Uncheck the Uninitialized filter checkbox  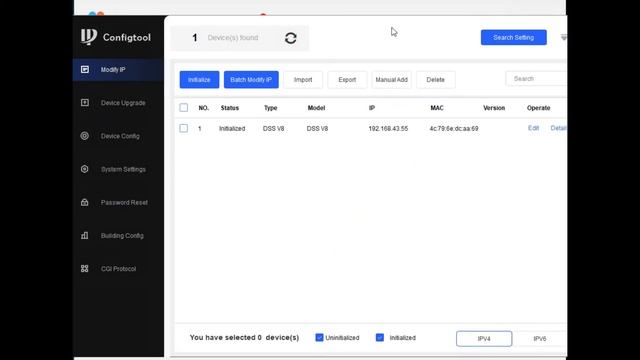click(x=319, y=338)
